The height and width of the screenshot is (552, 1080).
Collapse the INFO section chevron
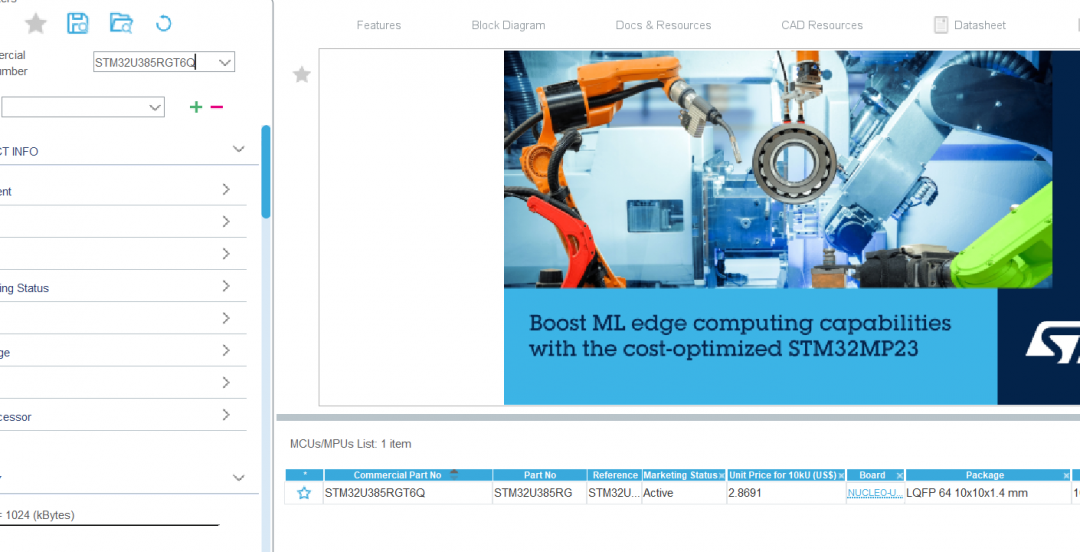pos(238,149)
